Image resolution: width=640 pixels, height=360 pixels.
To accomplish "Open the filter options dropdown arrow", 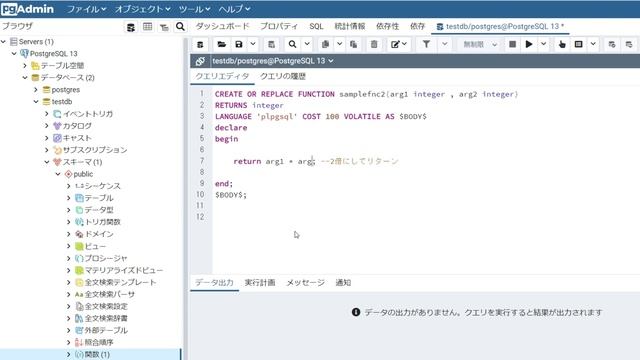I will click(x=444, y=44).
